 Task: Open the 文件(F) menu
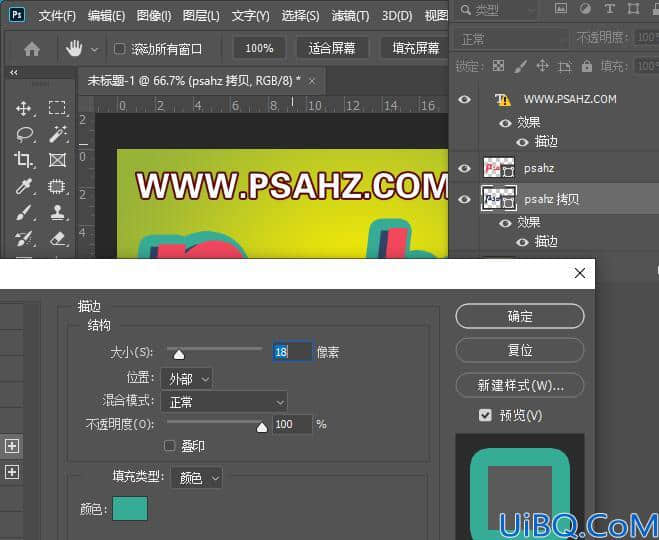57,16
